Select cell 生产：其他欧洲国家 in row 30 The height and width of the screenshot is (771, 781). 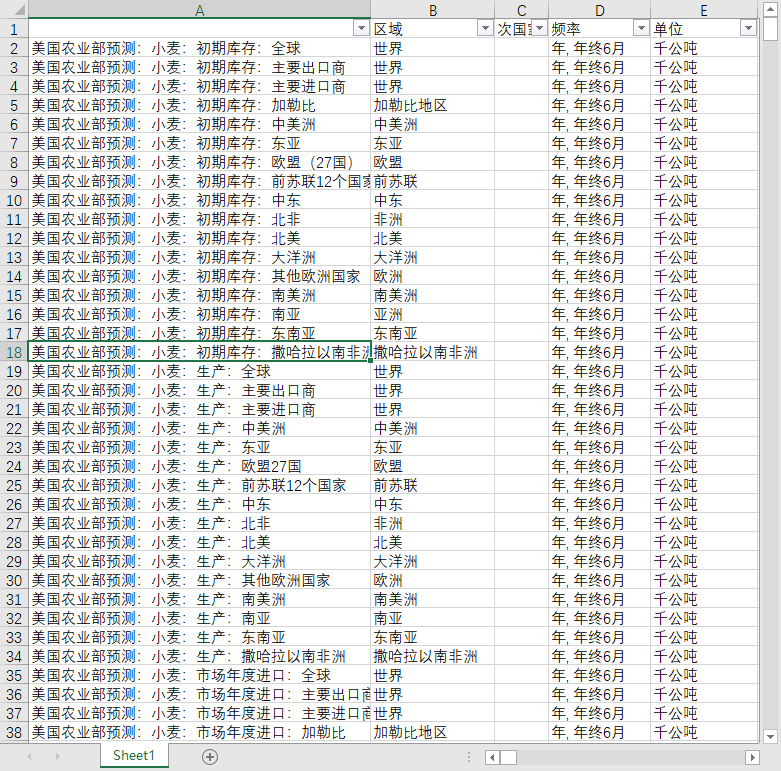point(199,580)
